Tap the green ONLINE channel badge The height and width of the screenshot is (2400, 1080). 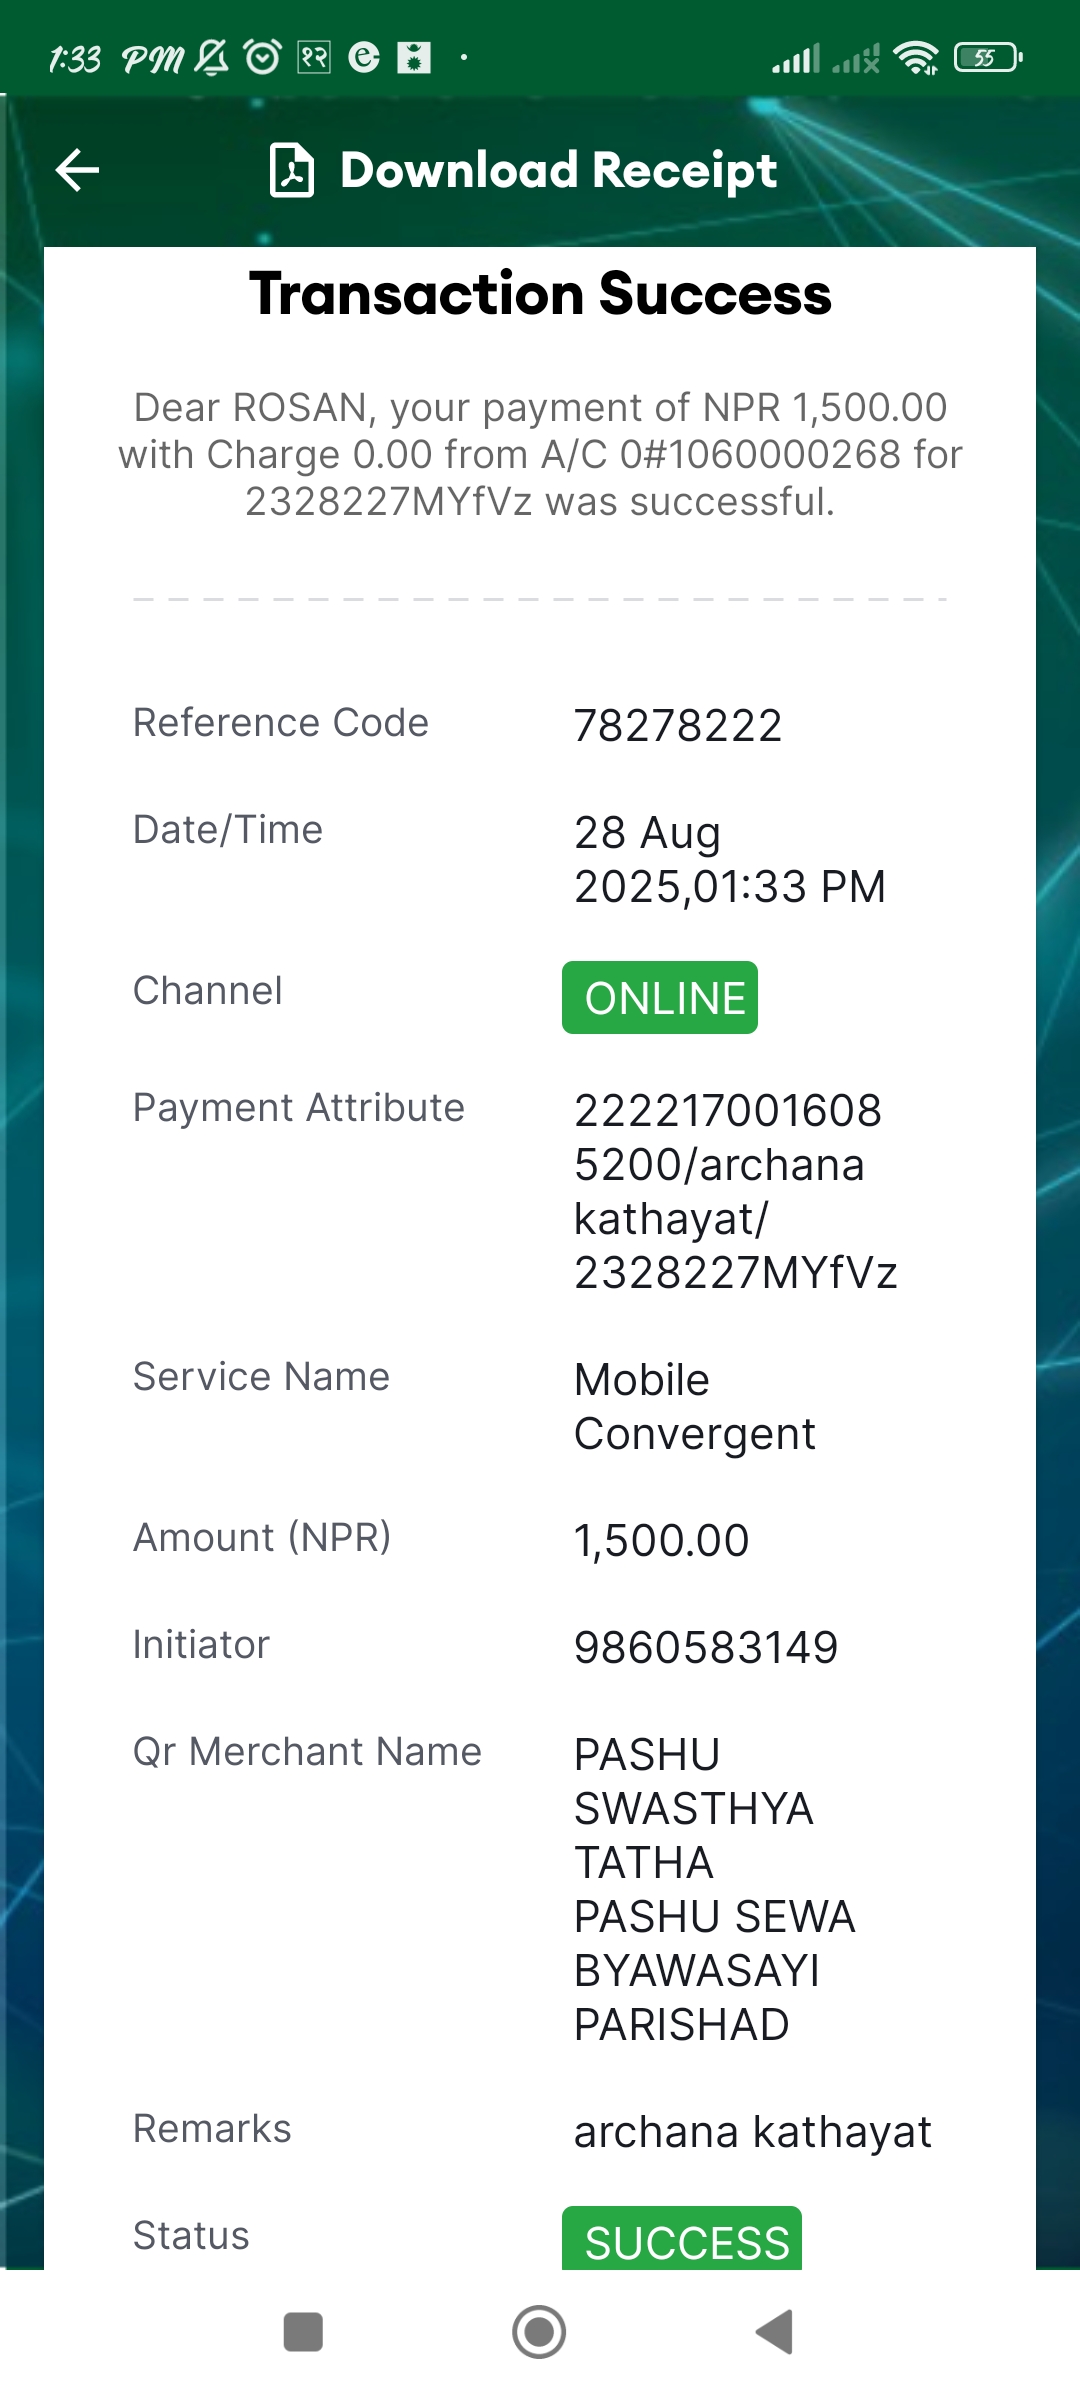point(660,998)
